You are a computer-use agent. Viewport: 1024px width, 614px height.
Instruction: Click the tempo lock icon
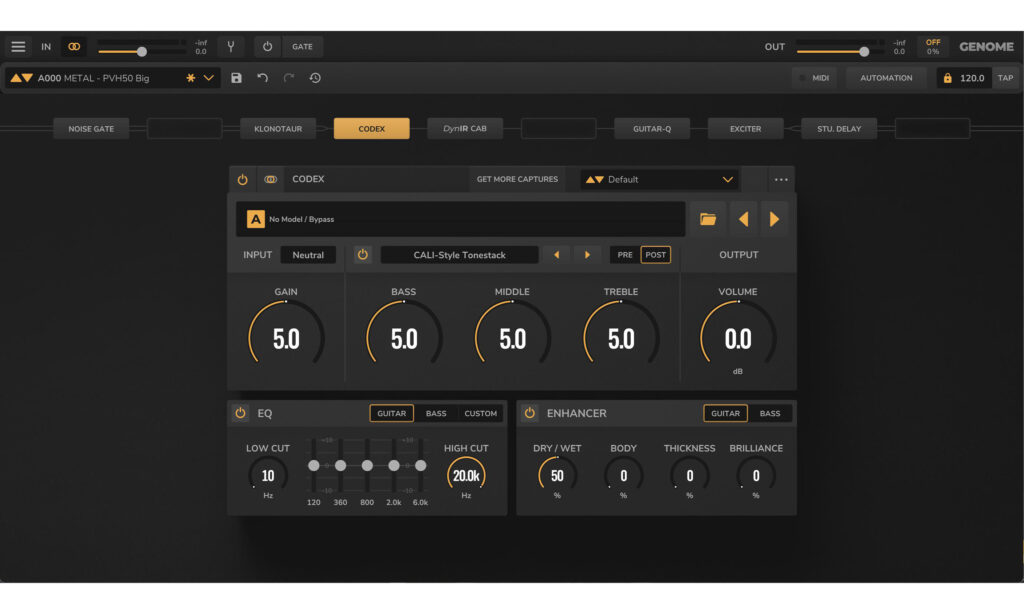tap(947, 78)
